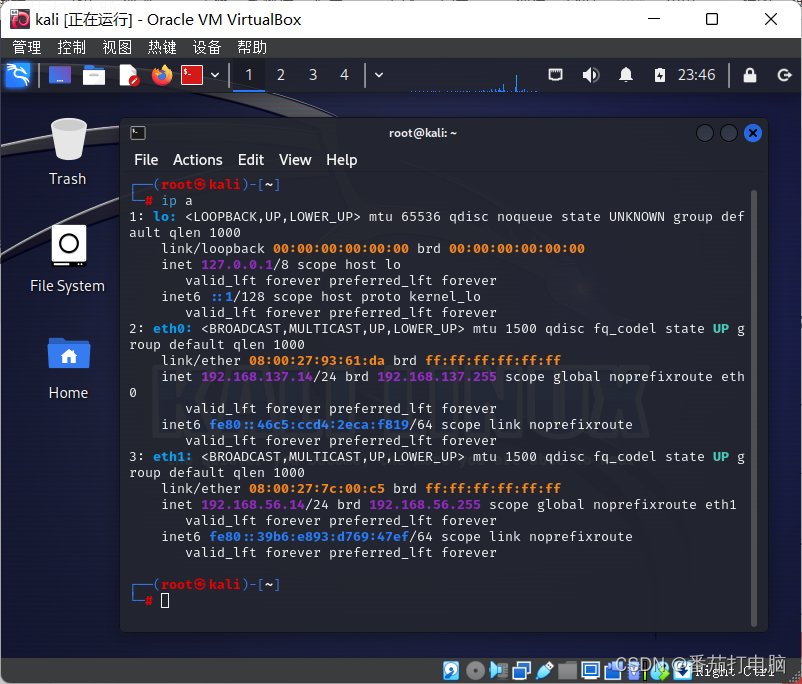802x684 pixels.
Task: Click the show desktop panel icon
Action: pos(60,75)
